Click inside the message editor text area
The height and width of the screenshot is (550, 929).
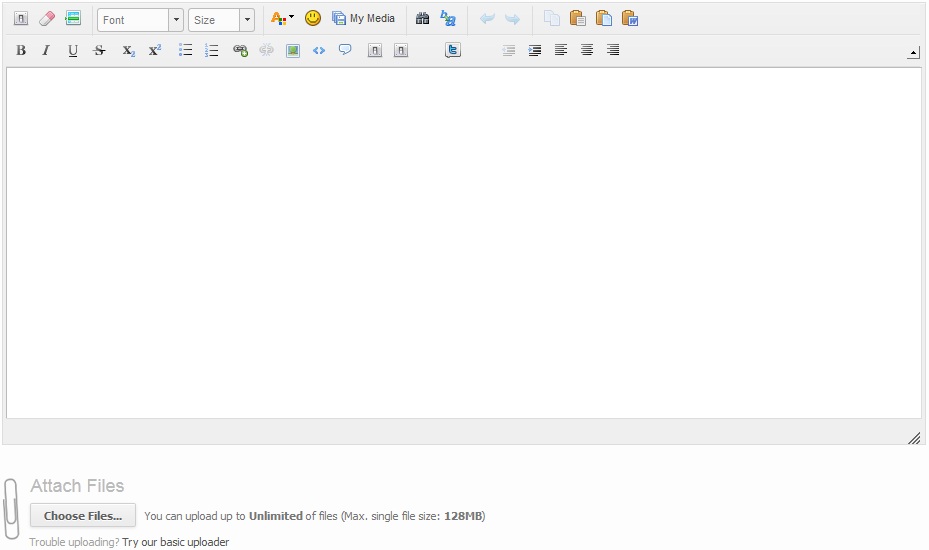[x=464, y=242]
